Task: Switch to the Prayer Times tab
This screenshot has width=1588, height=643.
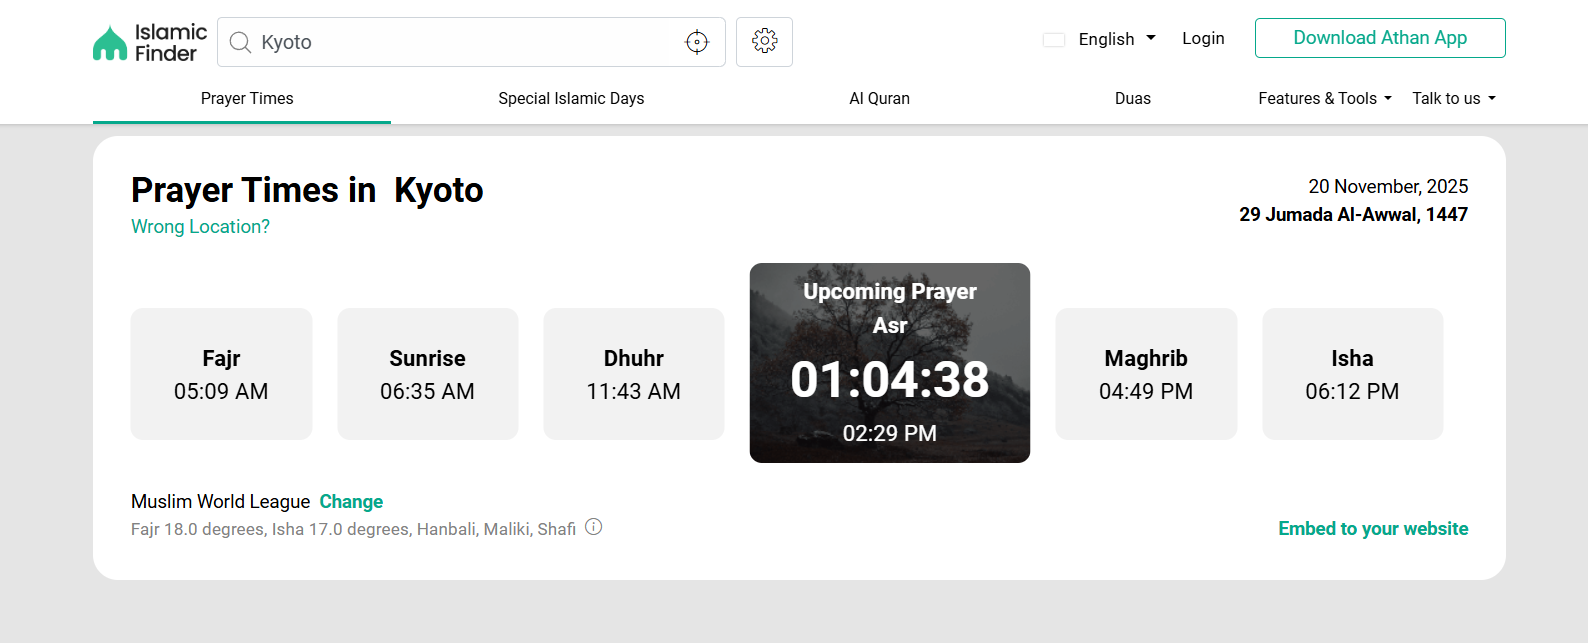Action: 247,98
